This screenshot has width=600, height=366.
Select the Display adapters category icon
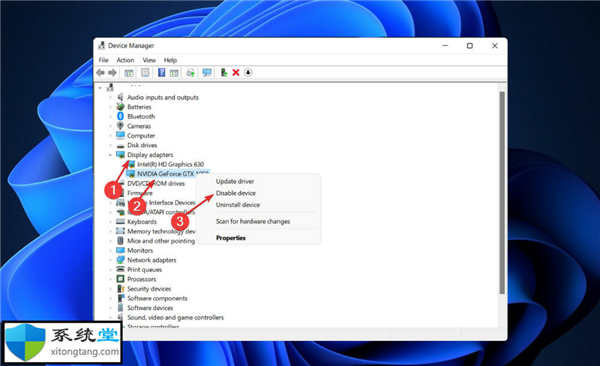point(120,155)
